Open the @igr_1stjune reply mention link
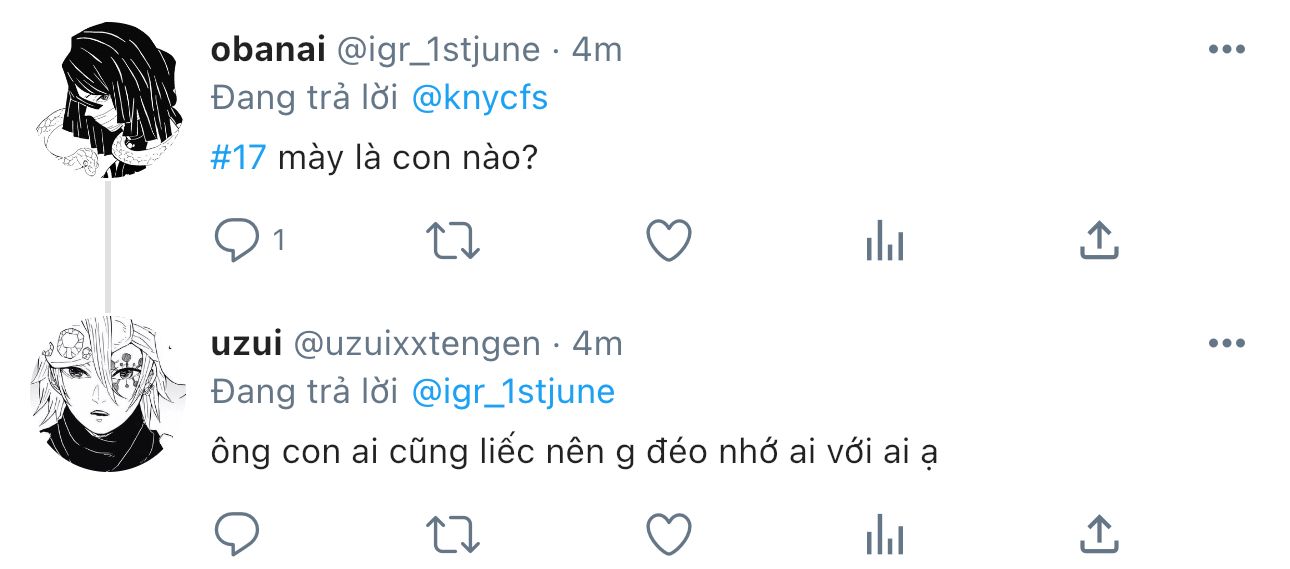Image resolution: width=1290 pixels, height=569 pixels. [513, 392]
